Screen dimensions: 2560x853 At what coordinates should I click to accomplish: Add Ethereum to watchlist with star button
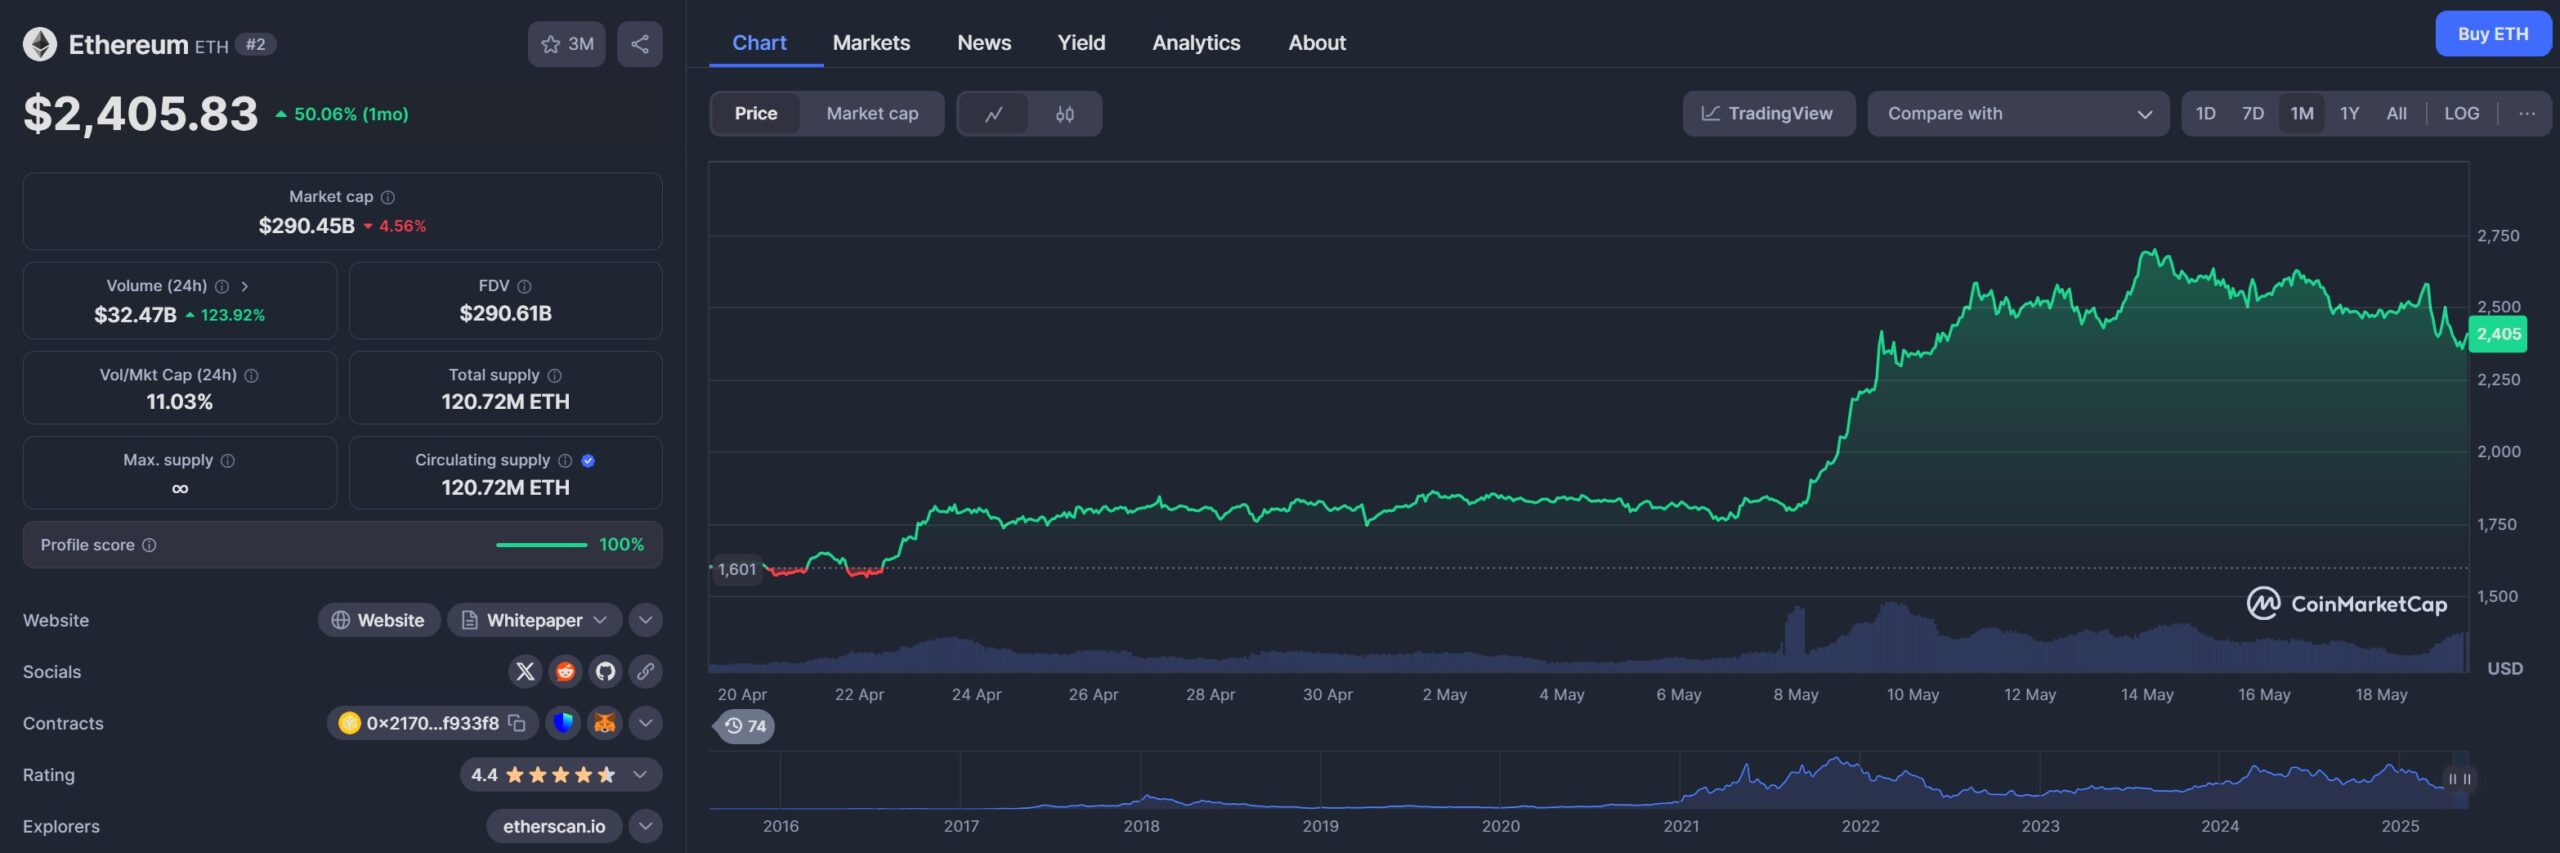(566, 44)
